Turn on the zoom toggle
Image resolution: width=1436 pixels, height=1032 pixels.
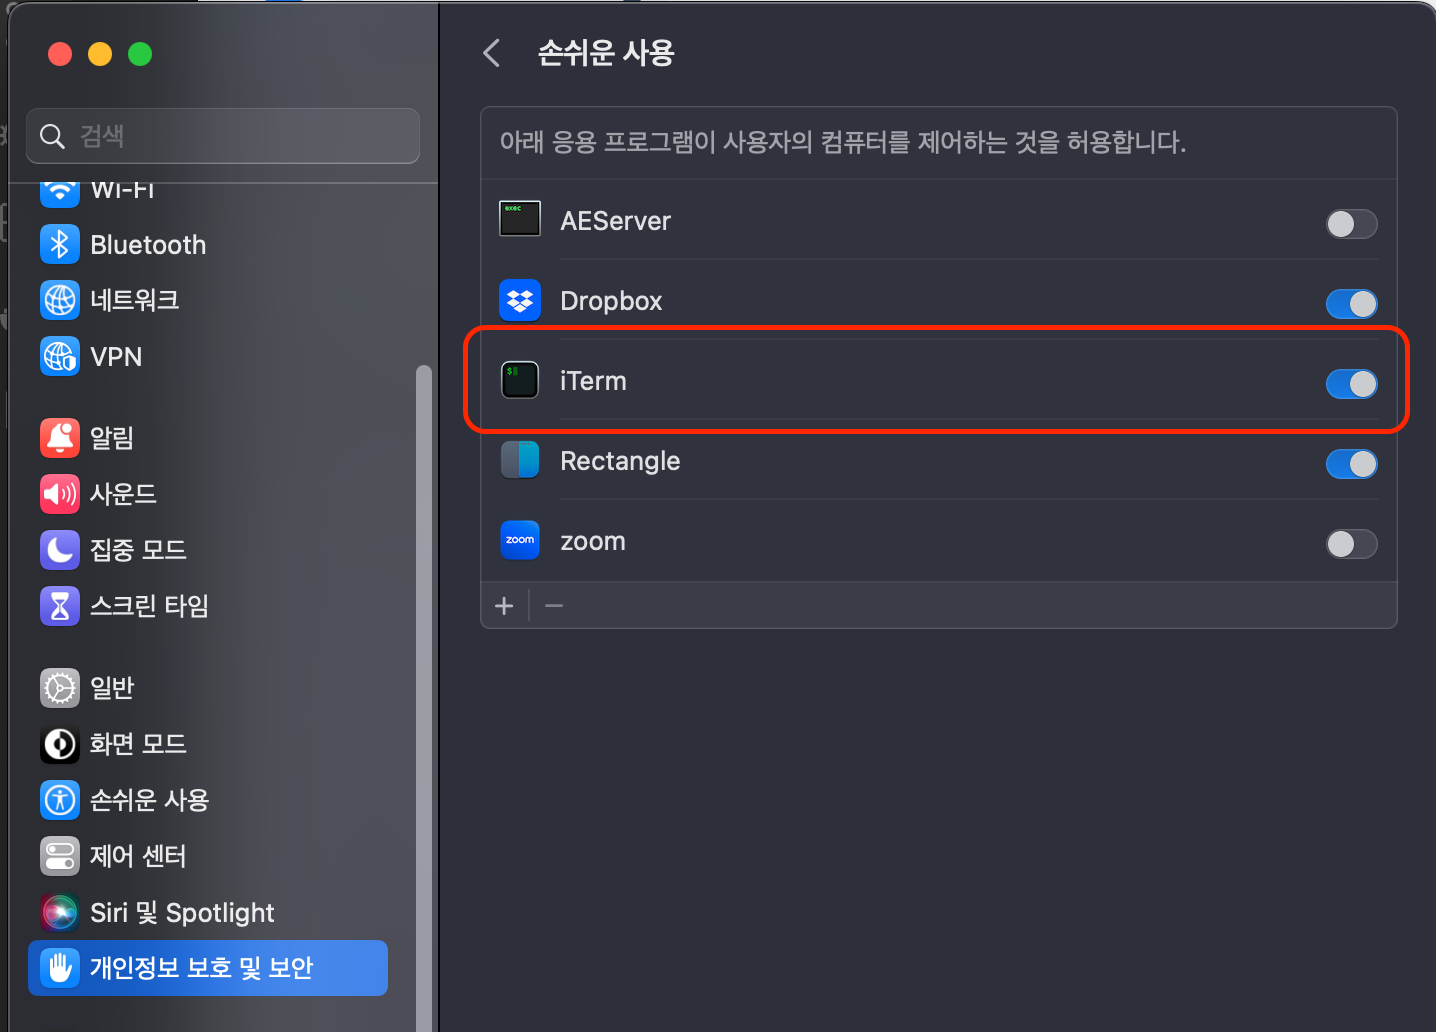tap(1351, 544)
